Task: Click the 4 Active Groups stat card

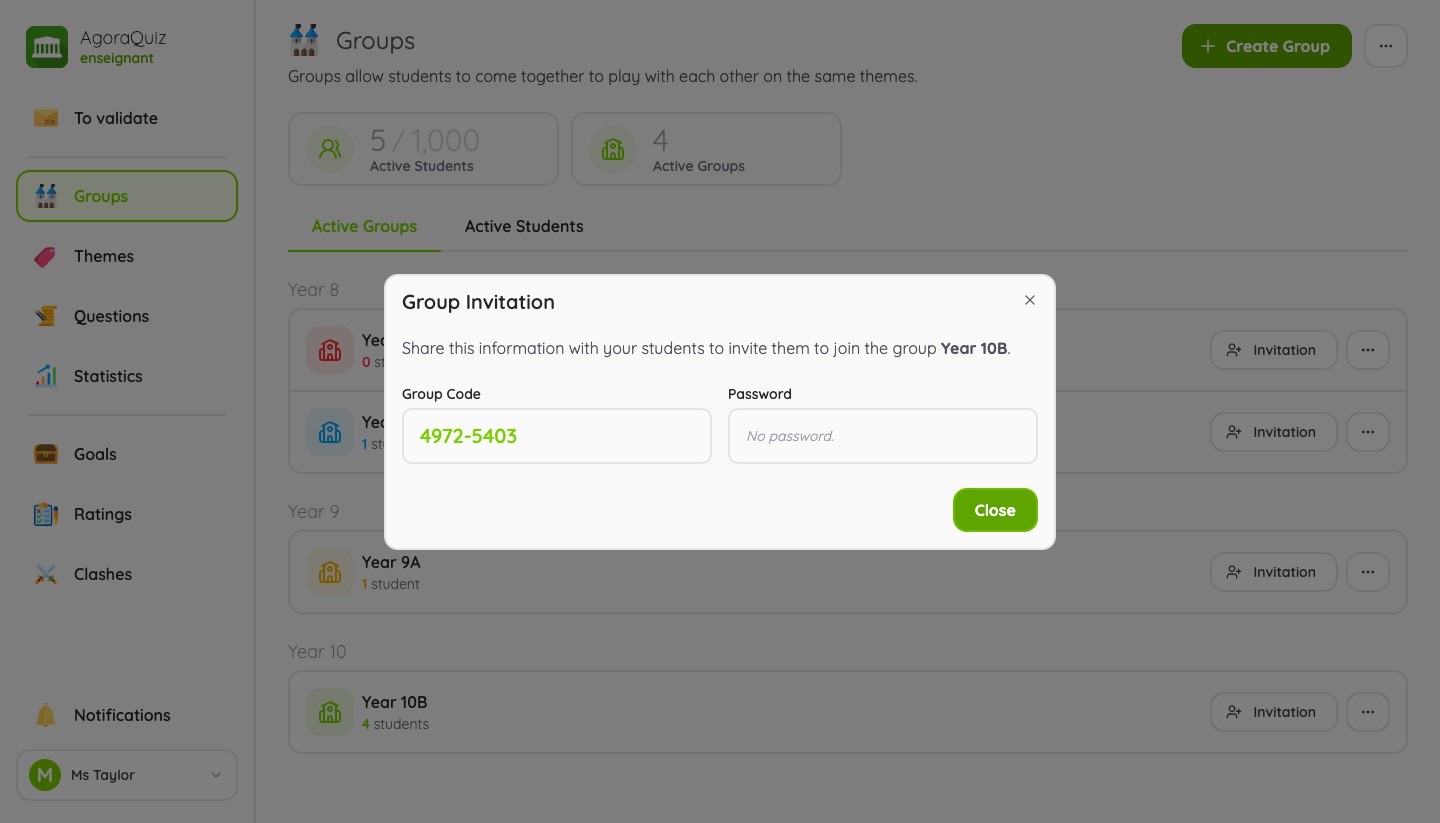Action: pos(706,149)
